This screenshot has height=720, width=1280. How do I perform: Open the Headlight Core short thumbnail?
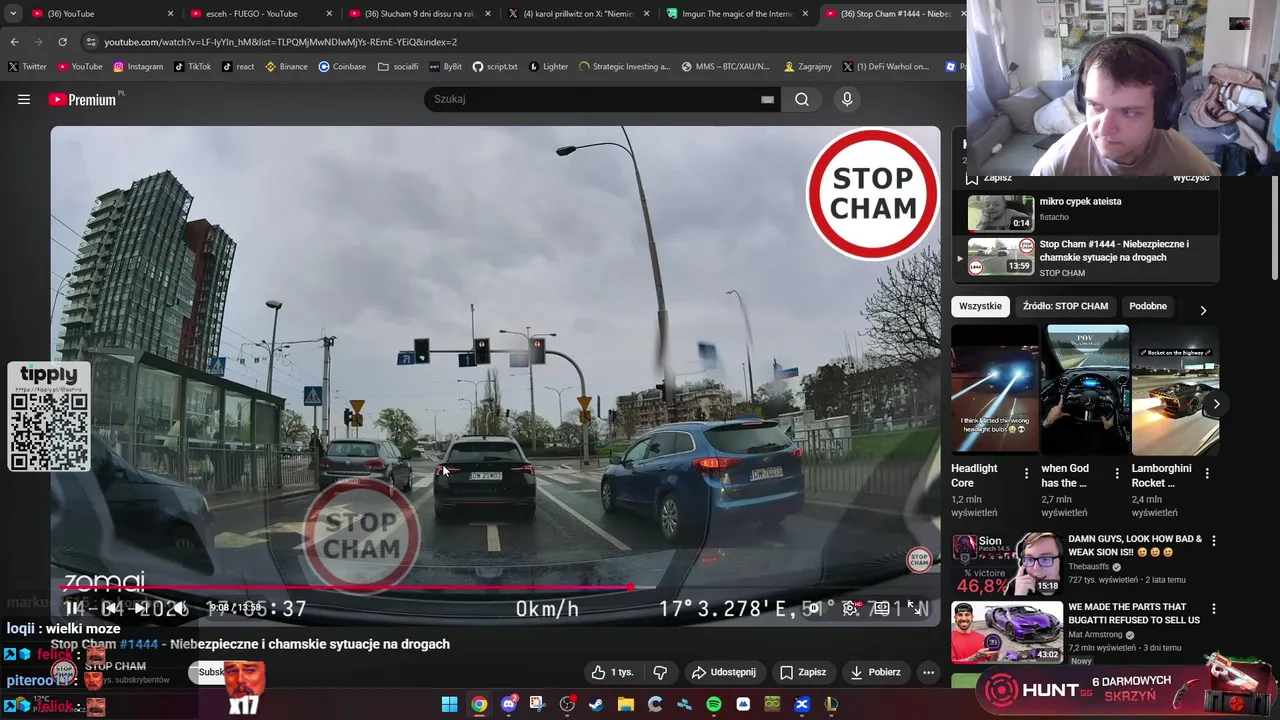point(995,390)
